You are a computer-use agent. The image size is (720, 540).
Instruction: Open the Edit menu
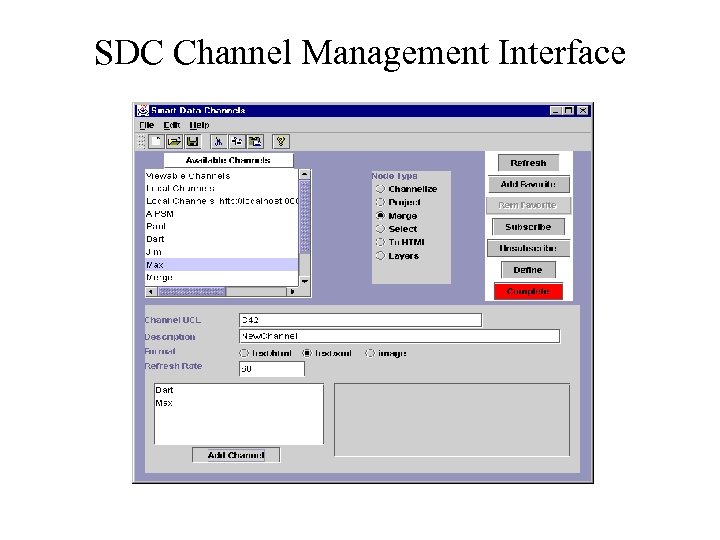[x=172, y=125]
